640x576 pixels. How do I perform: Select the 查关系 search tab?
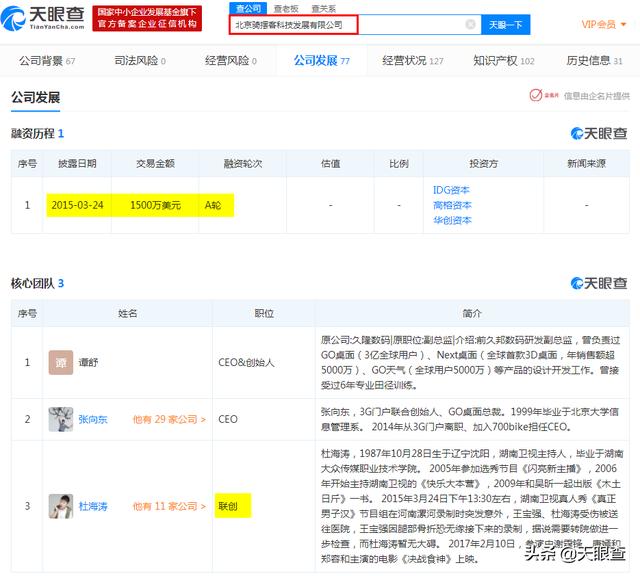[324, 8]
